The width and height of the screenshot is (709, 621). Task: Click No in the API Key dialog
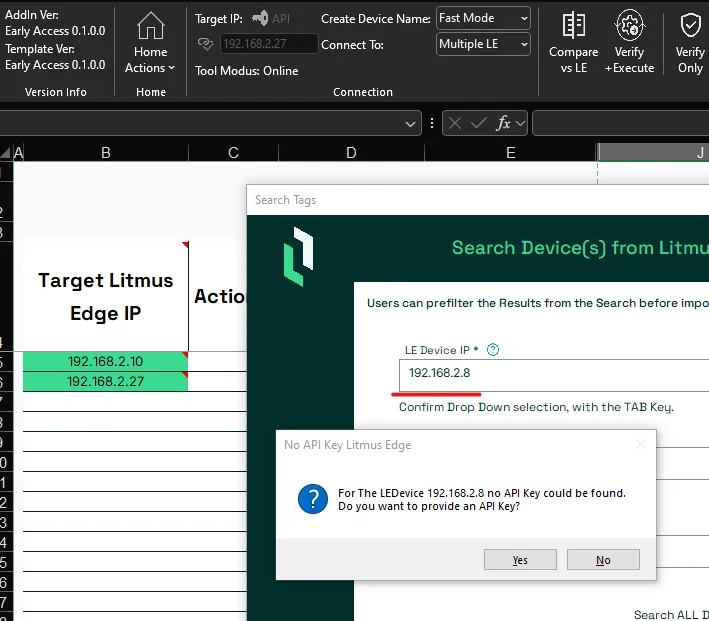pyautogui.click(x=603, y=560)
